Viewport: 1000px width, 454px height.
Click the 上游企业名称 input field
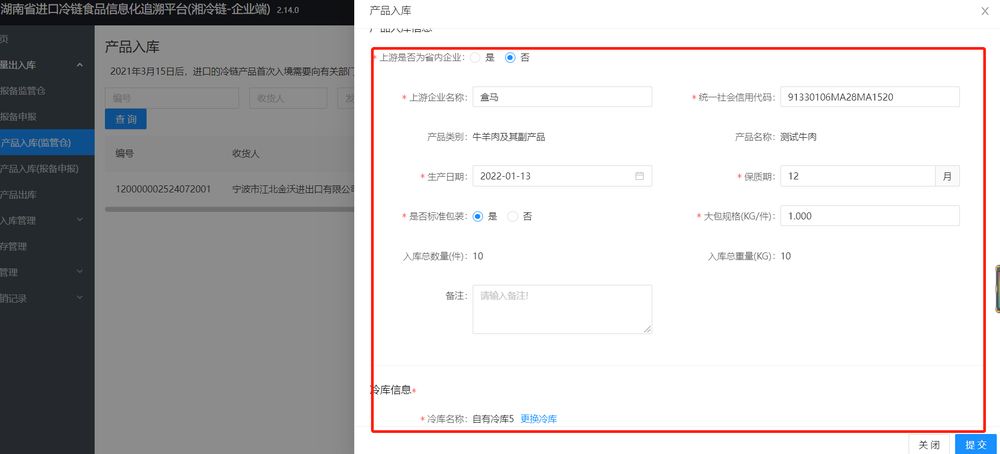click(562, 96)
